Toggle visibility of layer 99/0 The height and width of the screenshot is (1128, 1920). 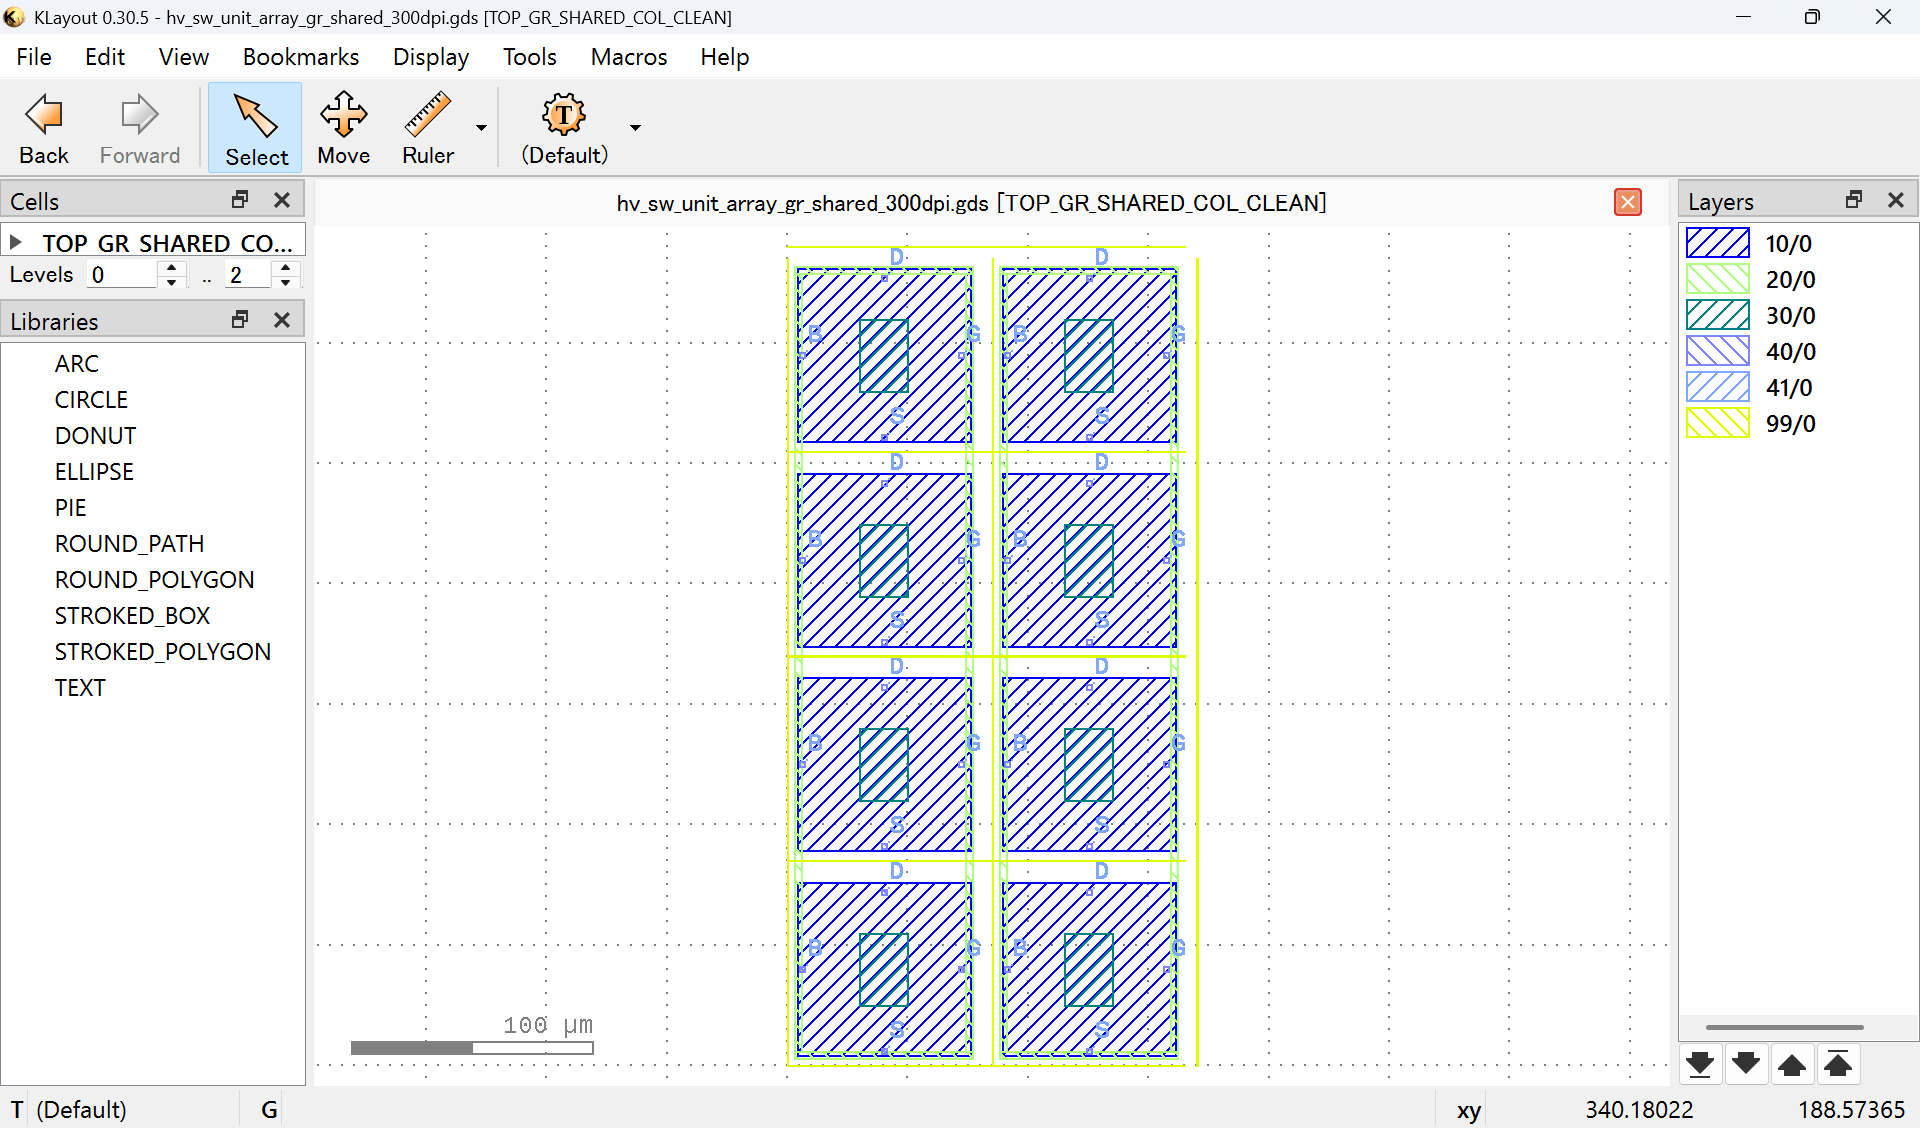[x=1716, y=423]
